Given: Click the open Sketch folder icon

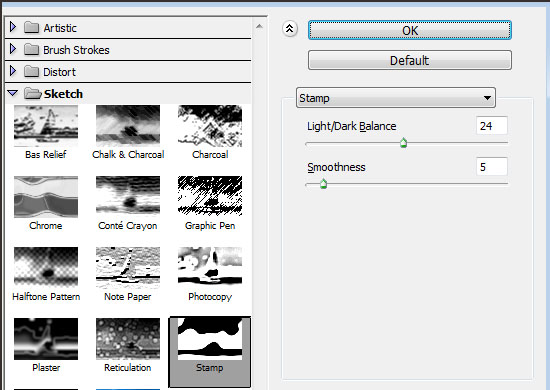Looking at the screenshot, I should (x=33, y=94).
